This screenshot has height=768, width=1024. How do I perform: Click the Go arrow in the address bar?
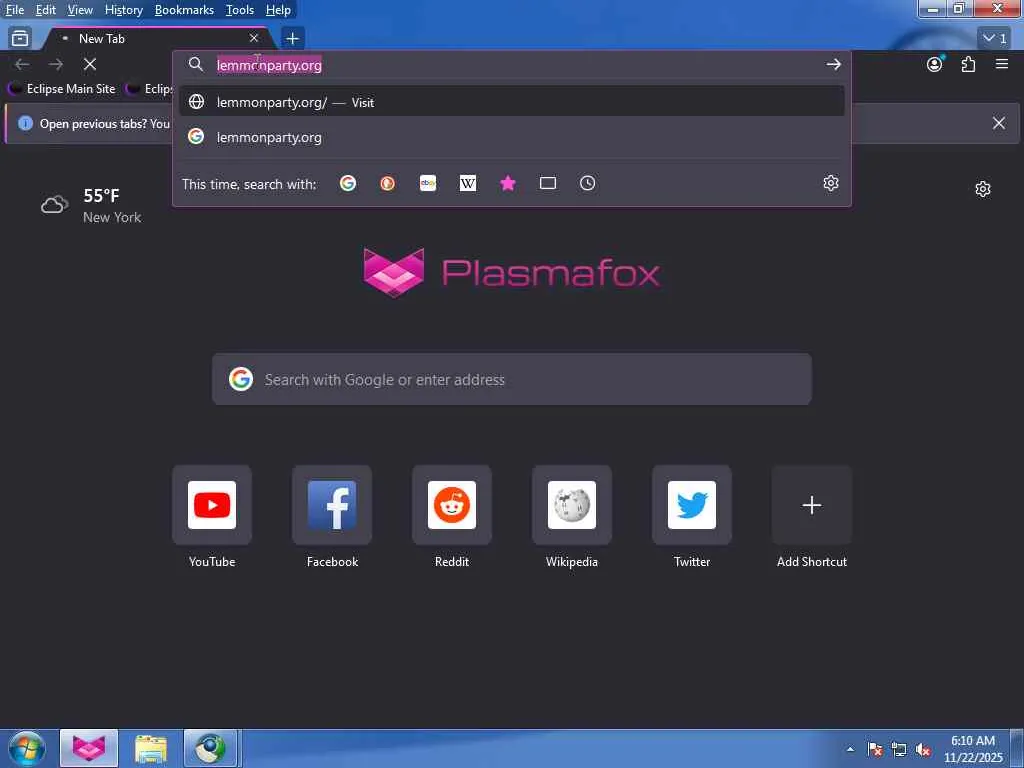click(x=833, y=64)
